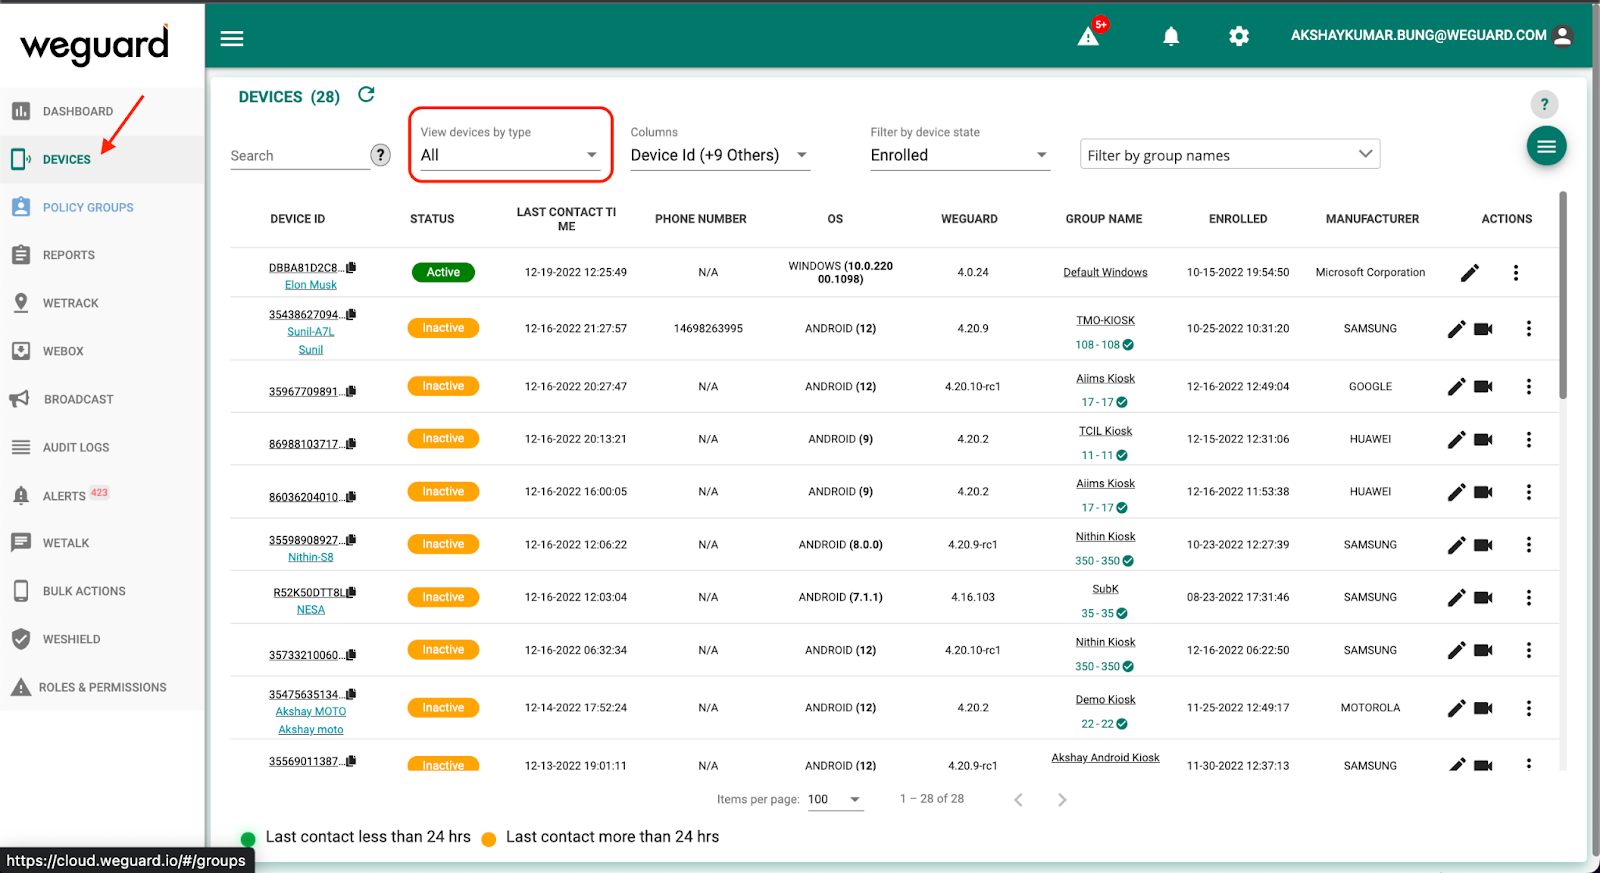Click the weguard logo

click(x=95, y=45)
